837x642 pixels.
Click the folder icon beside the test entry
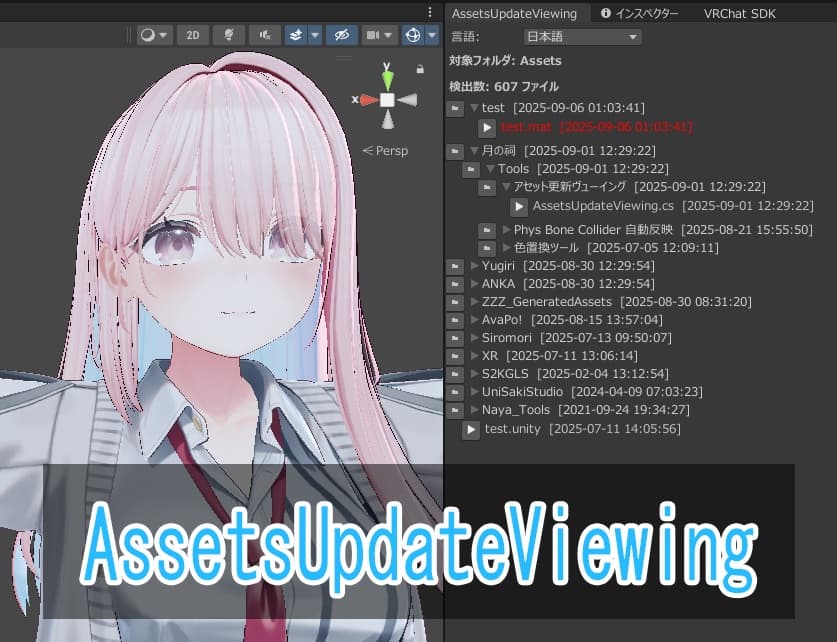click(455, 107)
